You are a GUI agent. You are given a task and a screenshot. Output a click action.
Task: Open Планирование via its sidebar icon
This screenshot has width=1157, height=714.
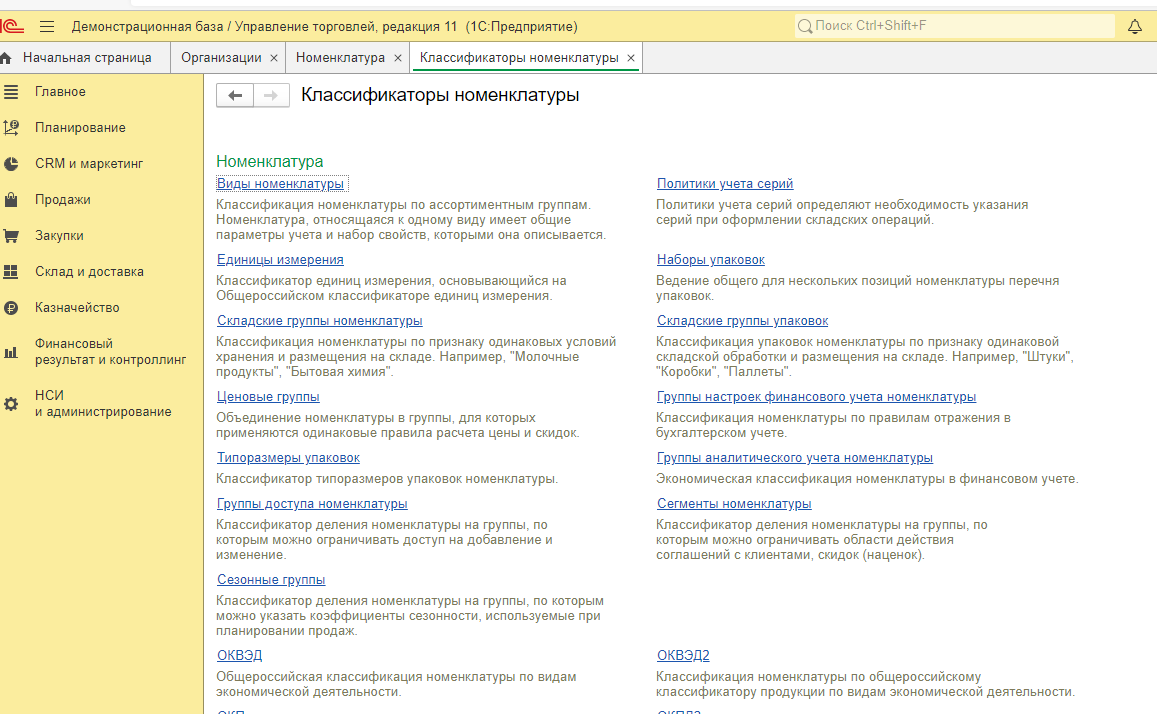click(11, 128)
